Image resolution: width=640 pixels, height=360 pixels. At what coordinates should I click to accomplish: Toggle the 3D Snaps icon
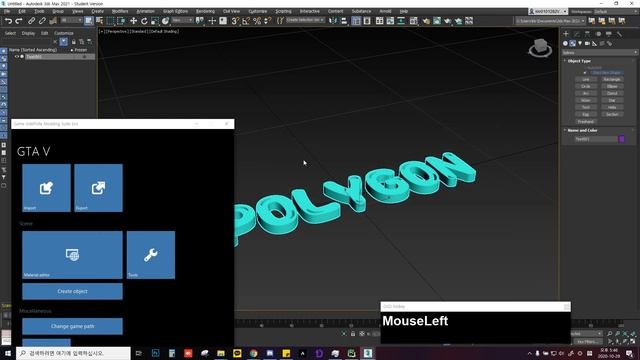pos(235,20)
